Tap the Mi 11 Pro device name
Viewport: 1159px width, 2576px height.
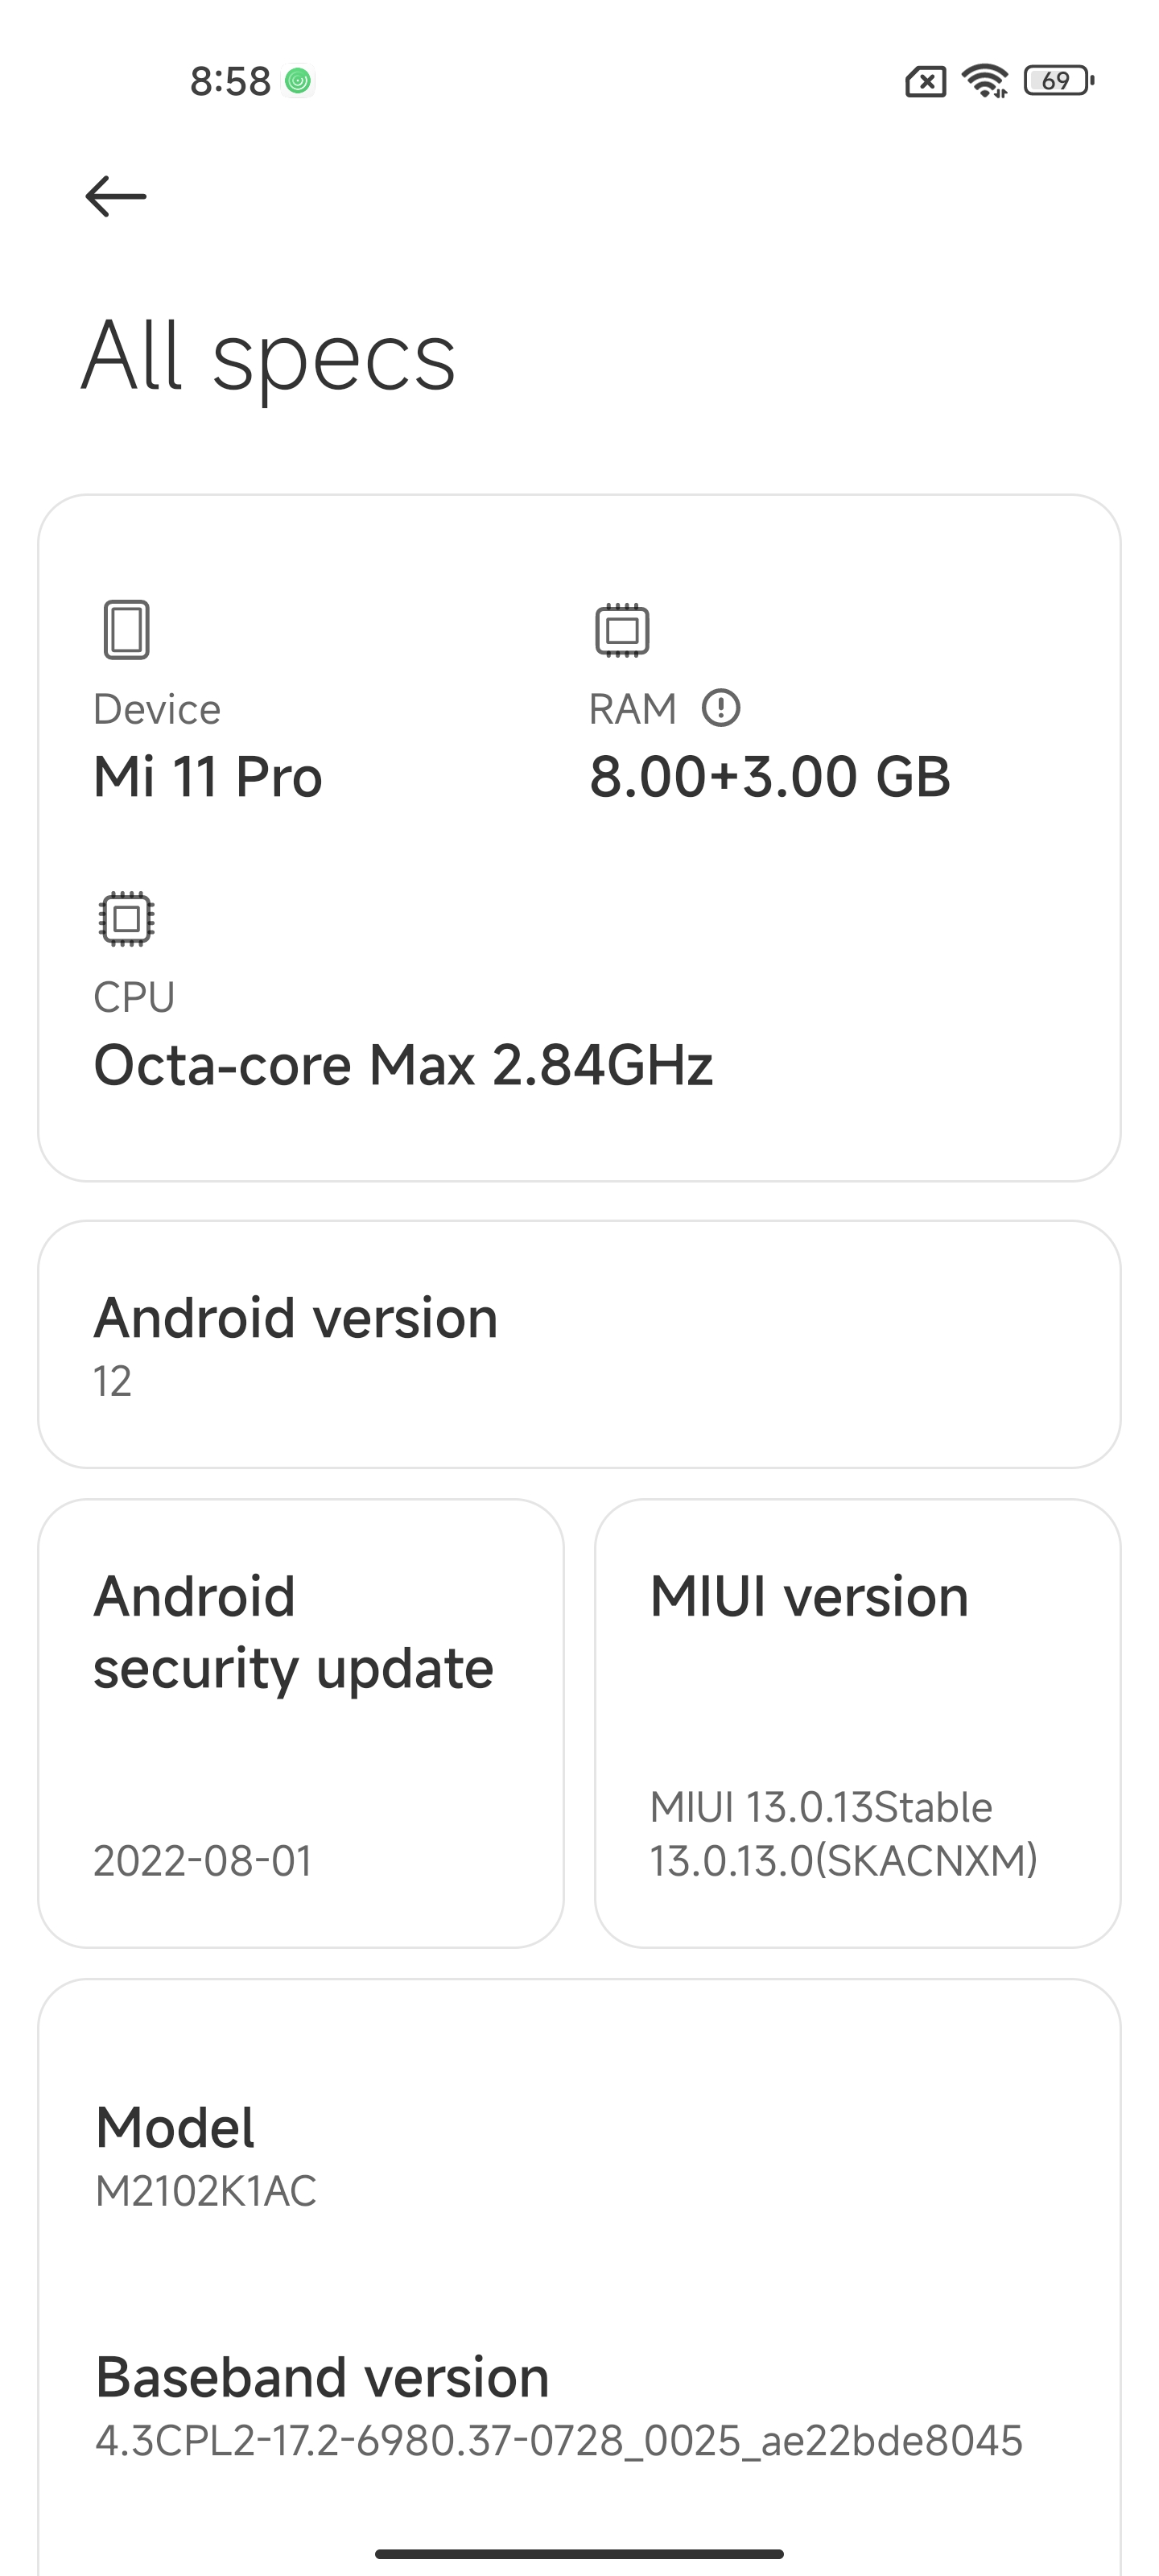pyautogui.click(x=208, y=777)
